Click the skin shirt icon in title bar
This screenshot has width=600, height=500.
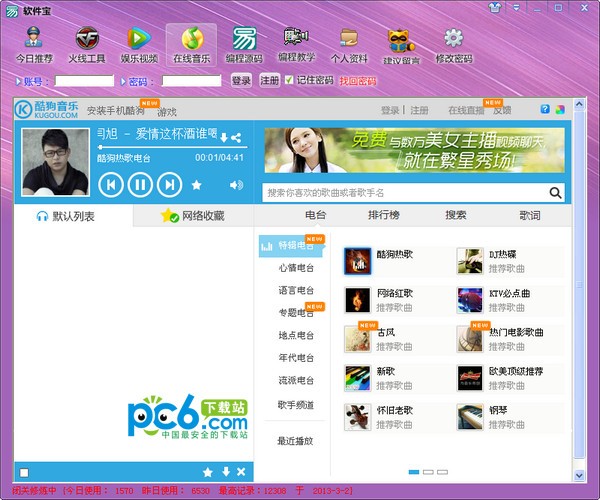click(x=495, y=7)
